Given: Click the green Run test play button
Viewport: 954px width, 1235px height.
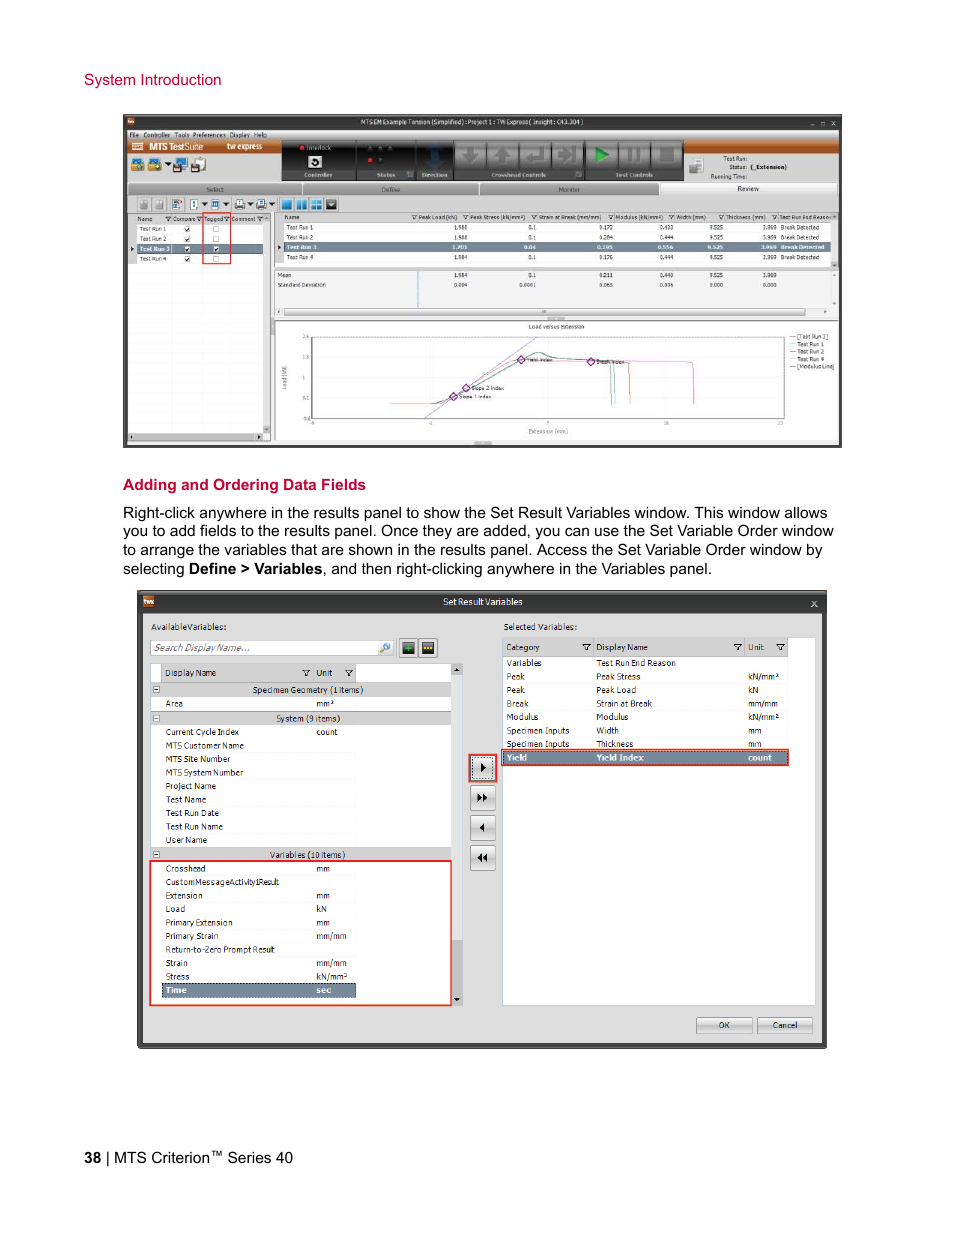Looking at the screenshot, I should pyautogui.click(x=601, y=155).
